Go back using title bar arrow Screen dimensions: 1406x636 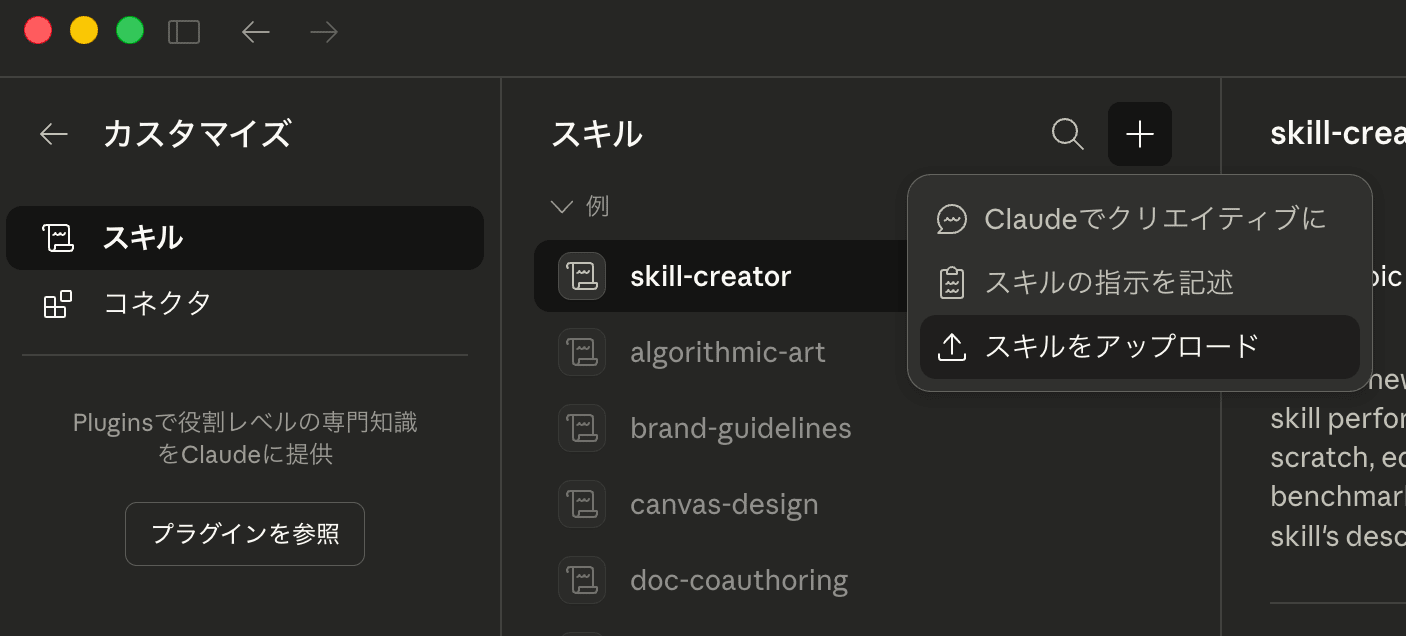[256, 32]
